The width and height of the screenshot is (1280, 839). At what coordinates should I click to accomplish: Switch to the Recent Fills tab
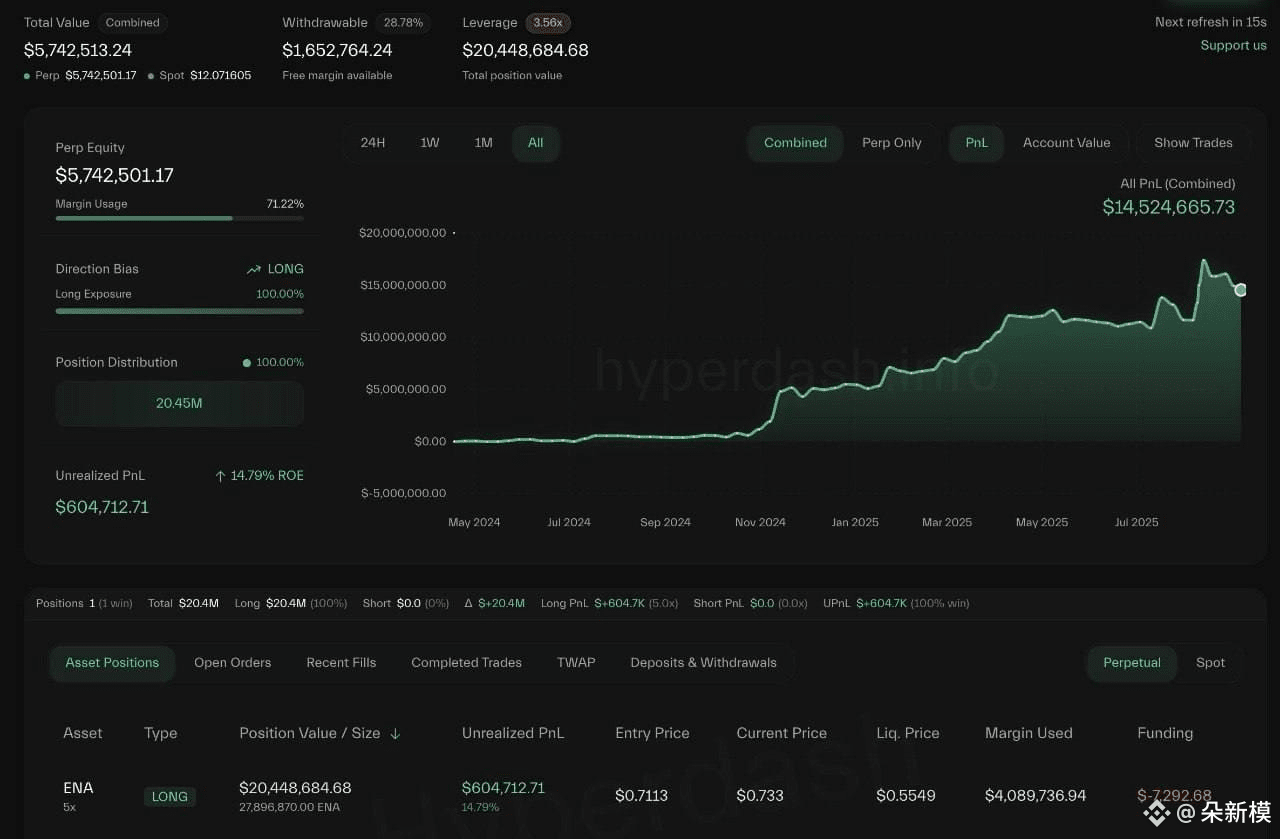(x=342, y=663)
